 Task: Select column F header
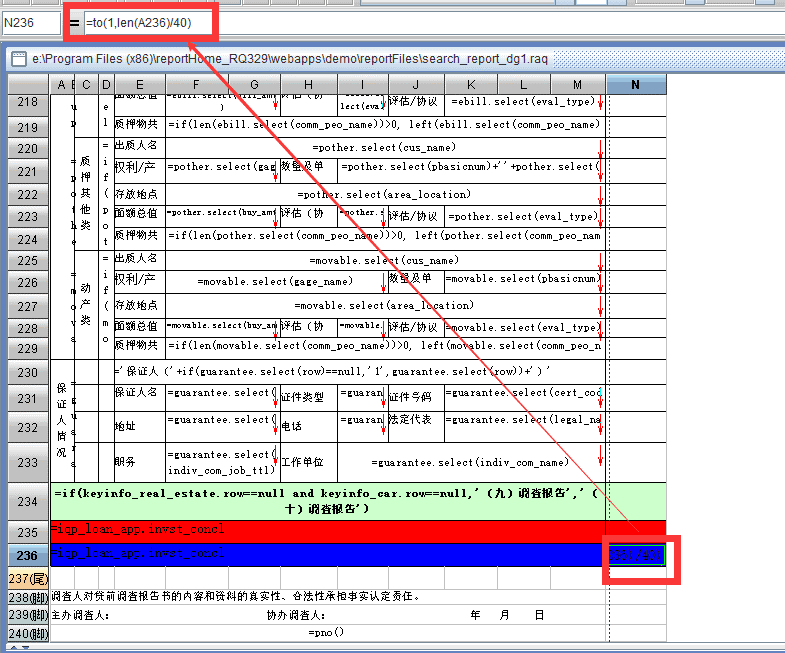point(196,85)
